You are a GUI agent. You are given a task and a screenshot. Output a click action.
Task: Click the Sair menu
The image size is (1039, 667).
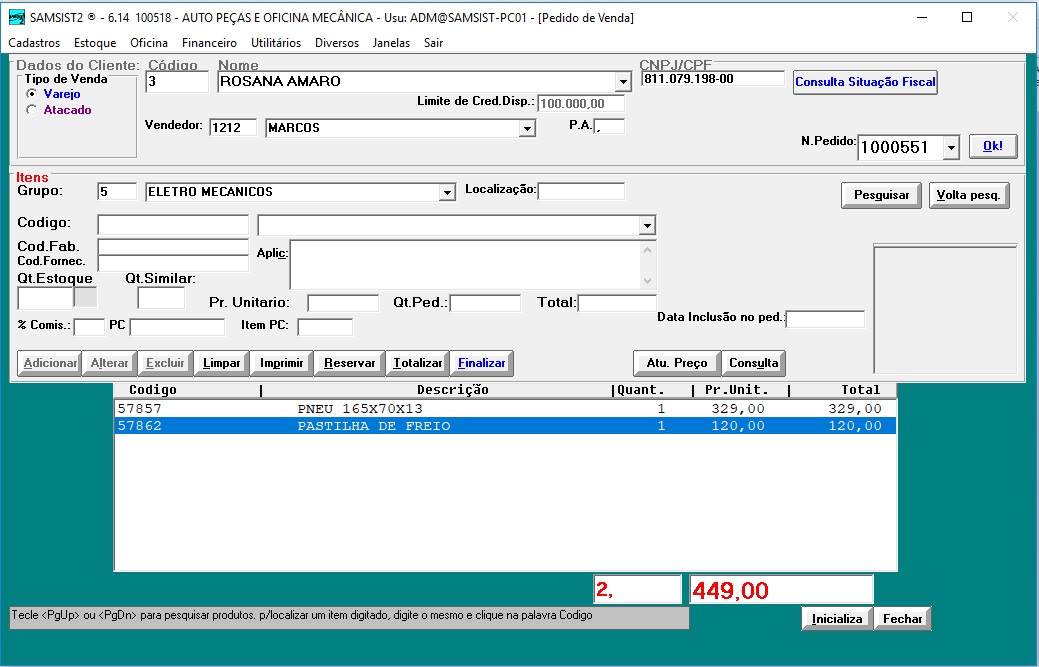[433, 43]
